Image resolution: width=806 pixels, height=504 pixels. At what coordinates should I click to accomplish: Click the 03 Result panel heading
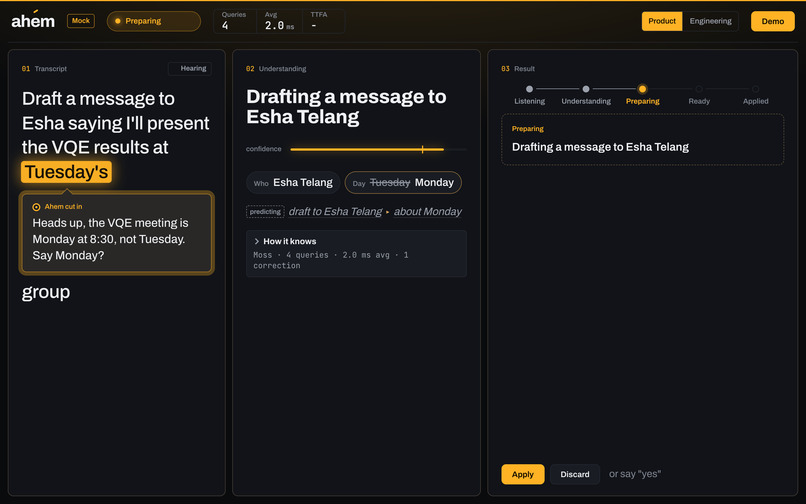[518, 68]
